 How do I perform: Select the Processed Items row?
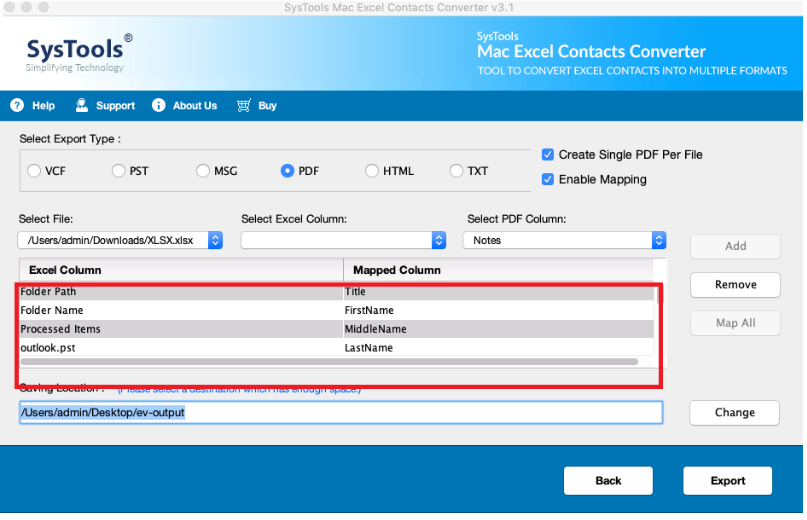tap(337, 330)
